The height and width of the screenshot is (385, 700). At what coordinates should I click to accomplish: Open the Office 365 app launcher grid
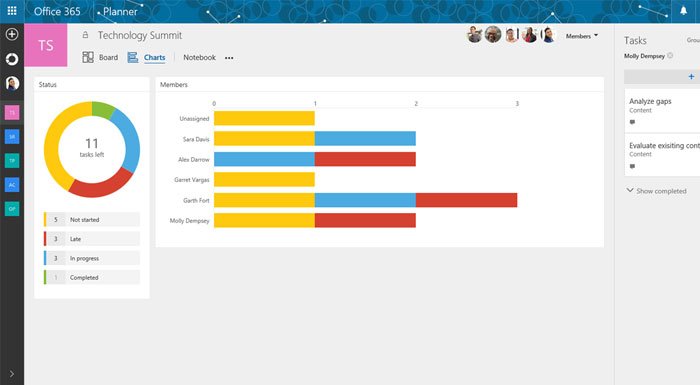12,11
